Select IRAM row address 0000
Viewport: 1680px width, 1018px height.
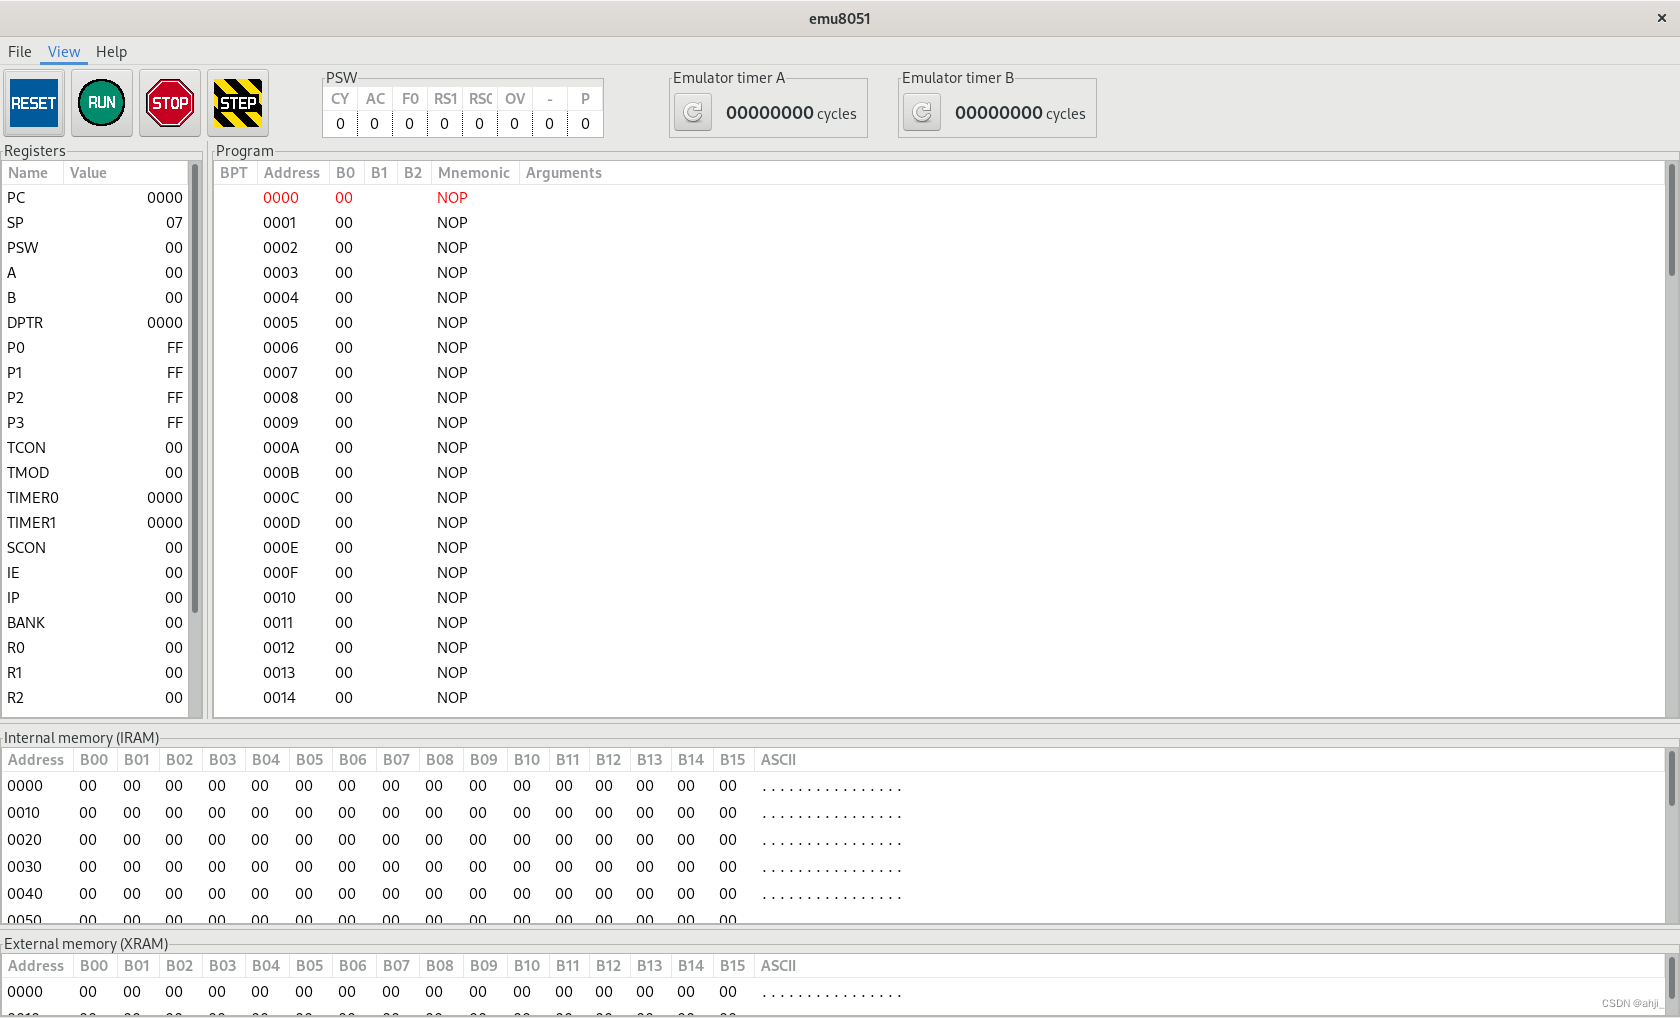[833, 786]
